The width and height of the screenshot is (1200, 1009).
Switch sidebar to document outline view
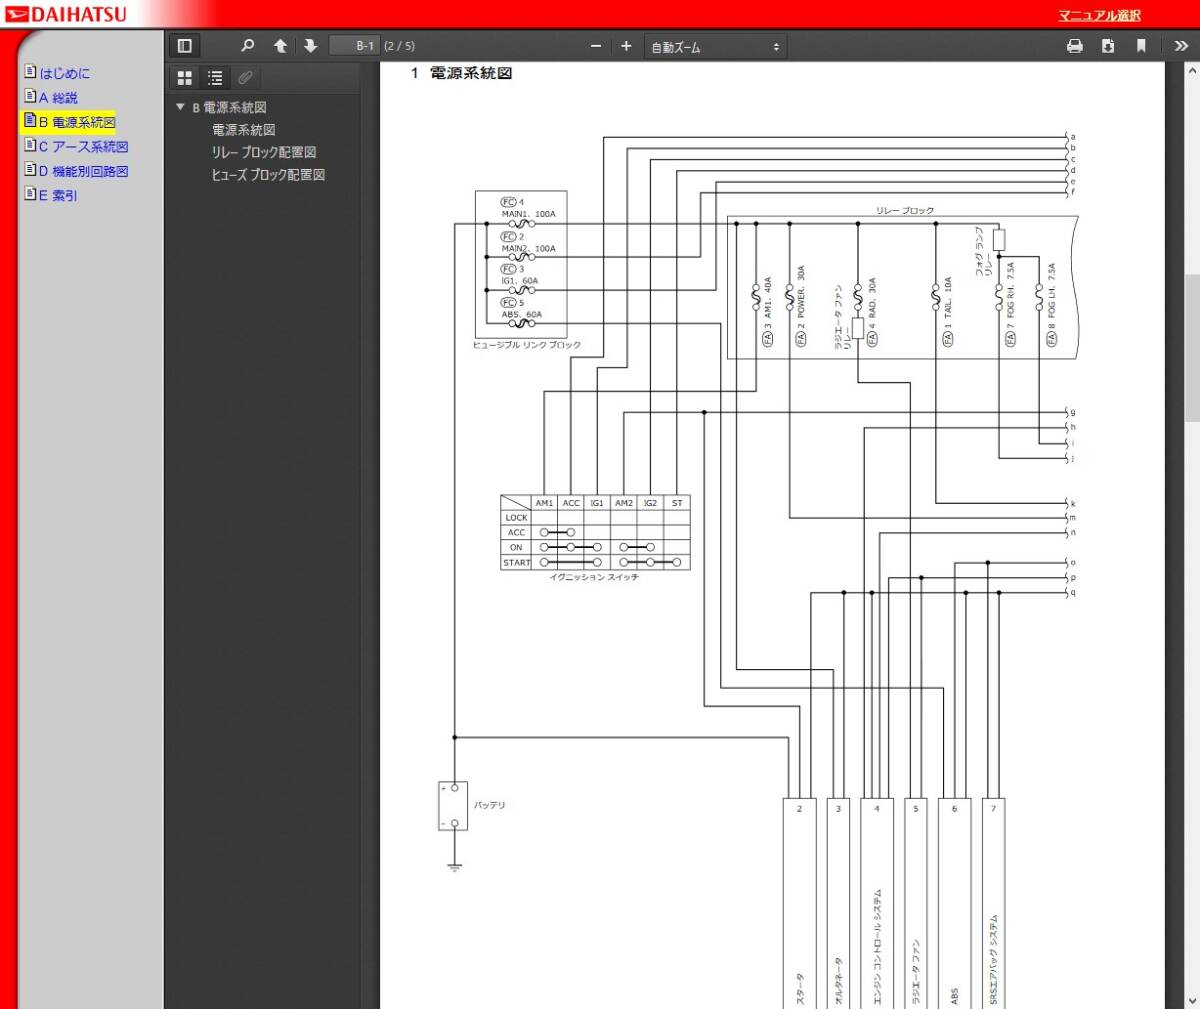[215, 78]
